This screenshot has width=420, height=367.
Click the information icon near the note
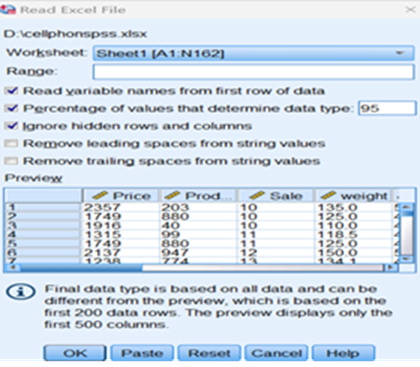point(21,292)
